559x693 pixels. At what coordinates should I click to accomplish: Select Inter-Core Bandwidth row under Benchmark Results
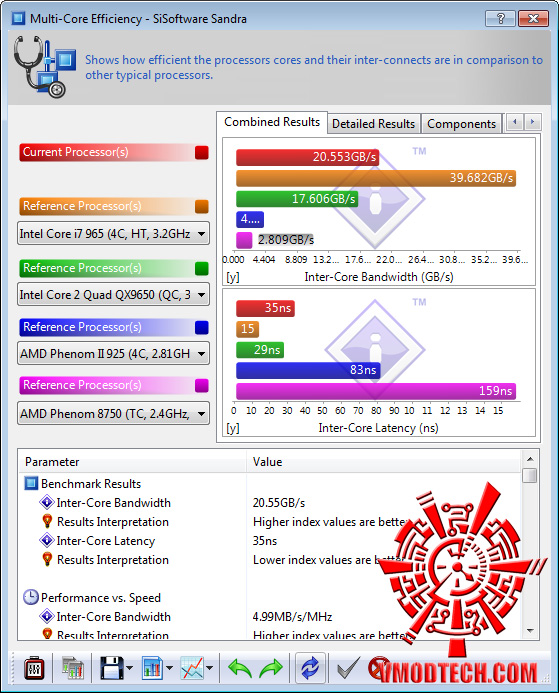click(113, 503)
